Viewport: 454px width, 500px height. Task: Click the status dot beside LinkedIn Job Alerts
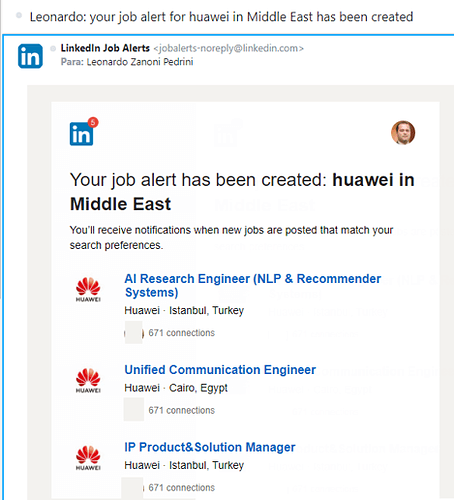coord(53,49)
